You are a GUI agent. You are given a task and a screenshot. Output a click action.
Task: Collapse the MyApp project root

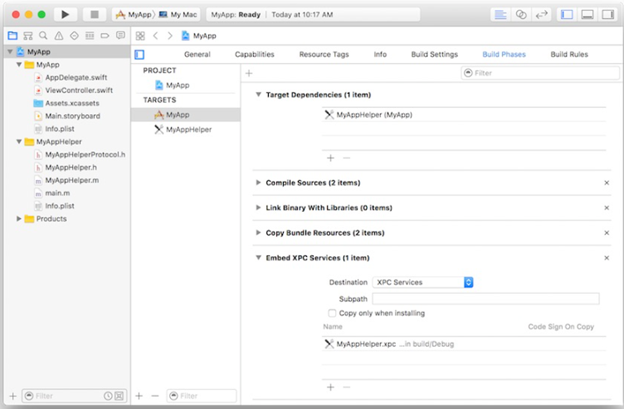click(10, 52)
